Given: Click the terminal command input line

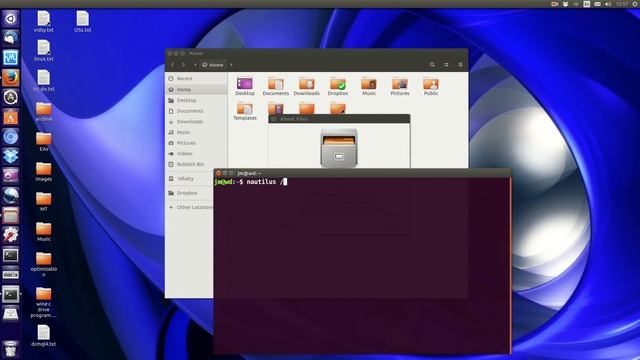Looking at the screenshot, I should 362,182.
